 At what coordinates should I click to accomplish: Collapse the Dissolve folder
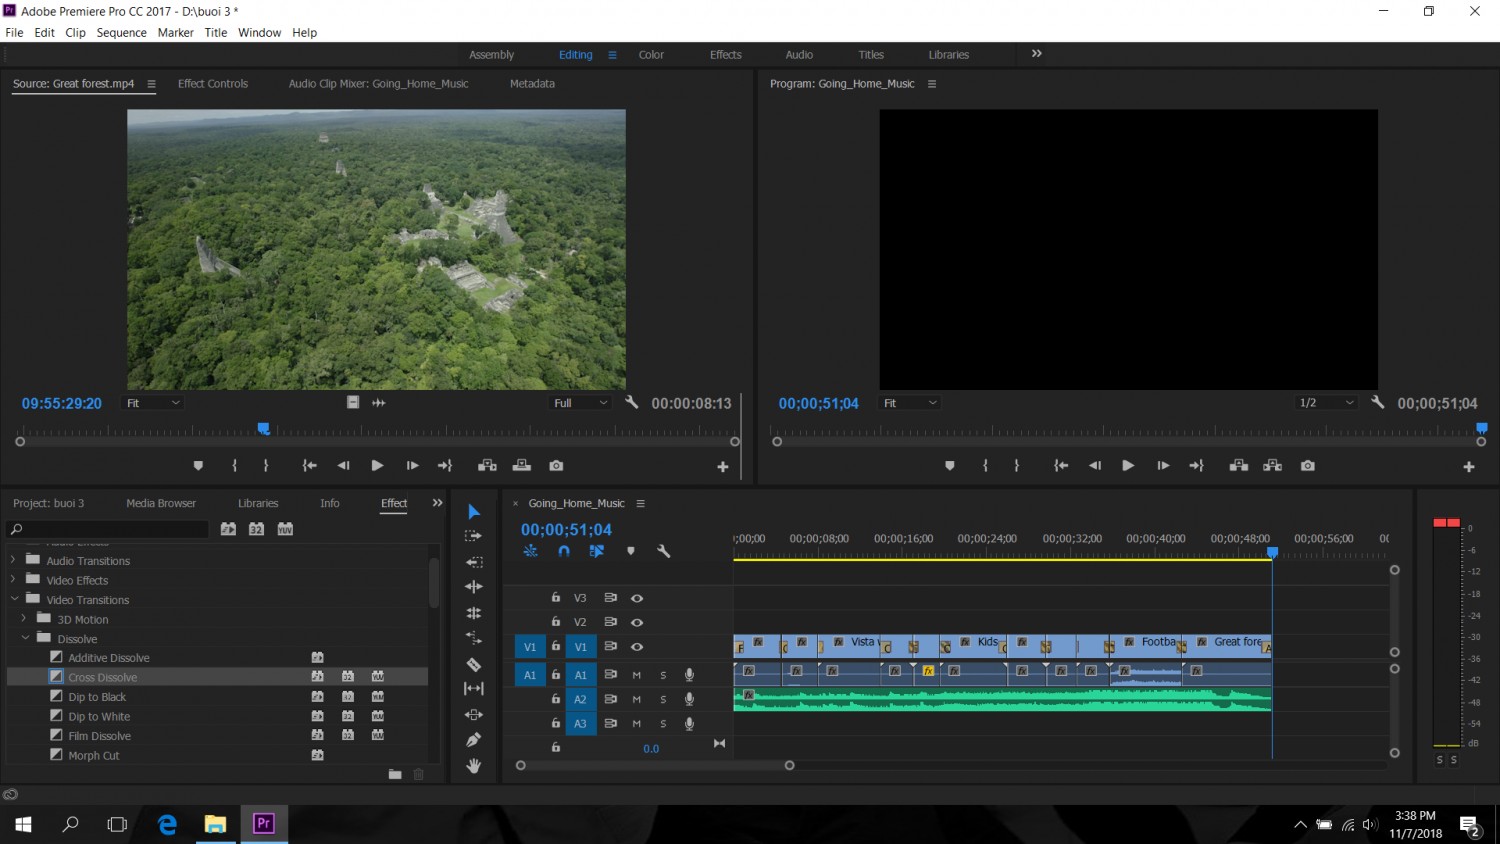25,638
